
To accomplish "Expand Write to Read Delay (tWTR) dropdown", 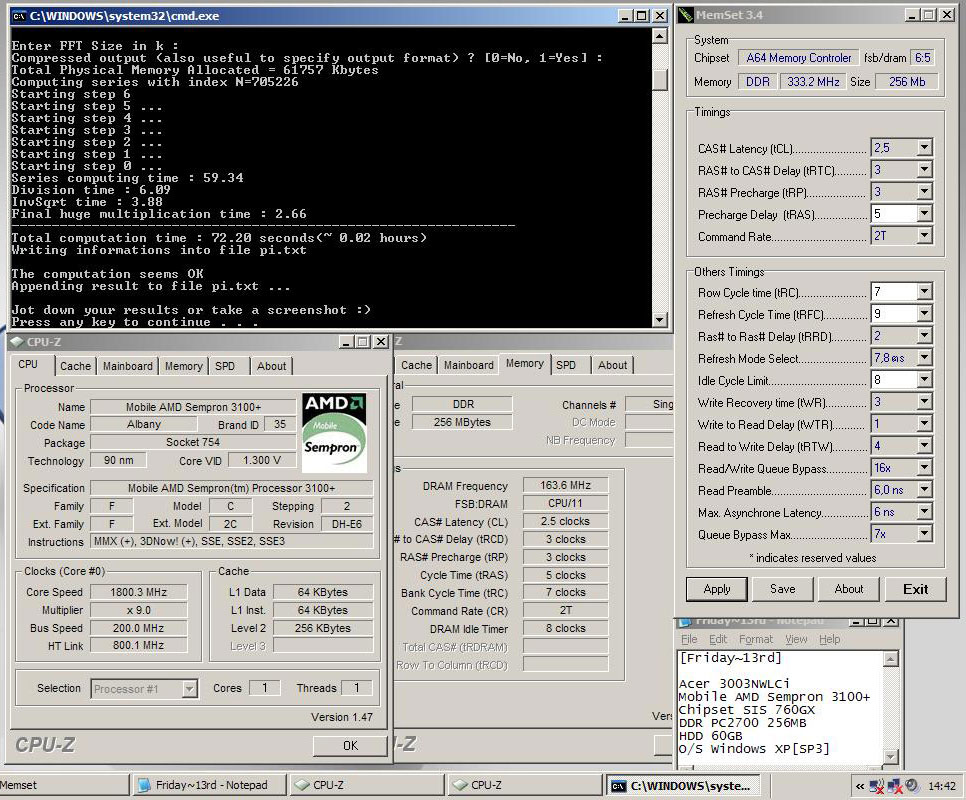I will [x=924, y=424].
